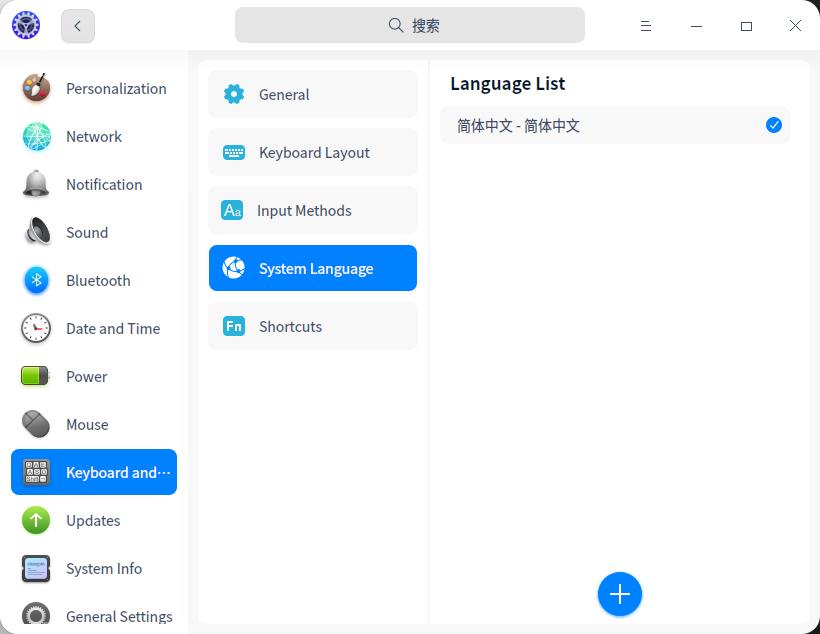Select System Language in the middle panel
The image size is (820, 634).
point(315,268)
